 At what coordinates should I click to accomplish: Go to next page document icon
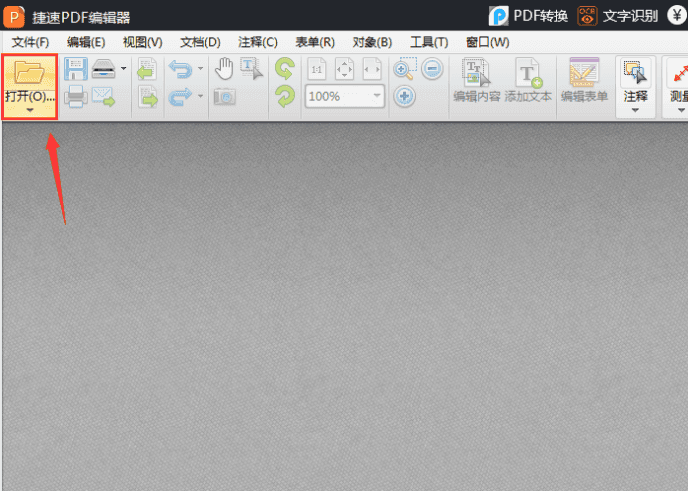coord(147,97)
